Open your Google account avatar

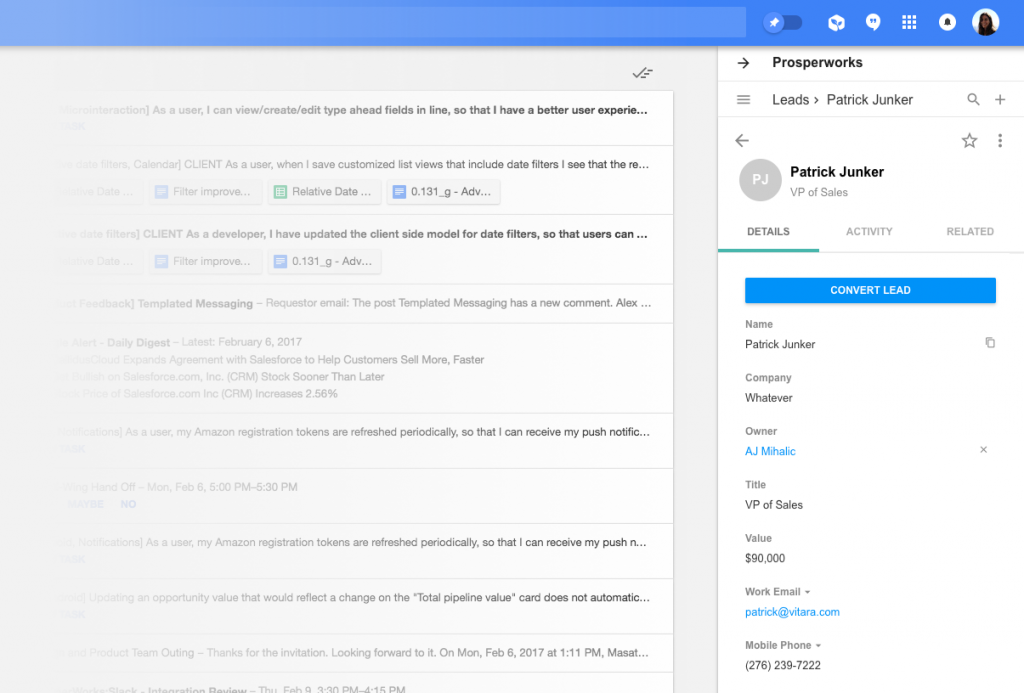click(x=985, y=21)
